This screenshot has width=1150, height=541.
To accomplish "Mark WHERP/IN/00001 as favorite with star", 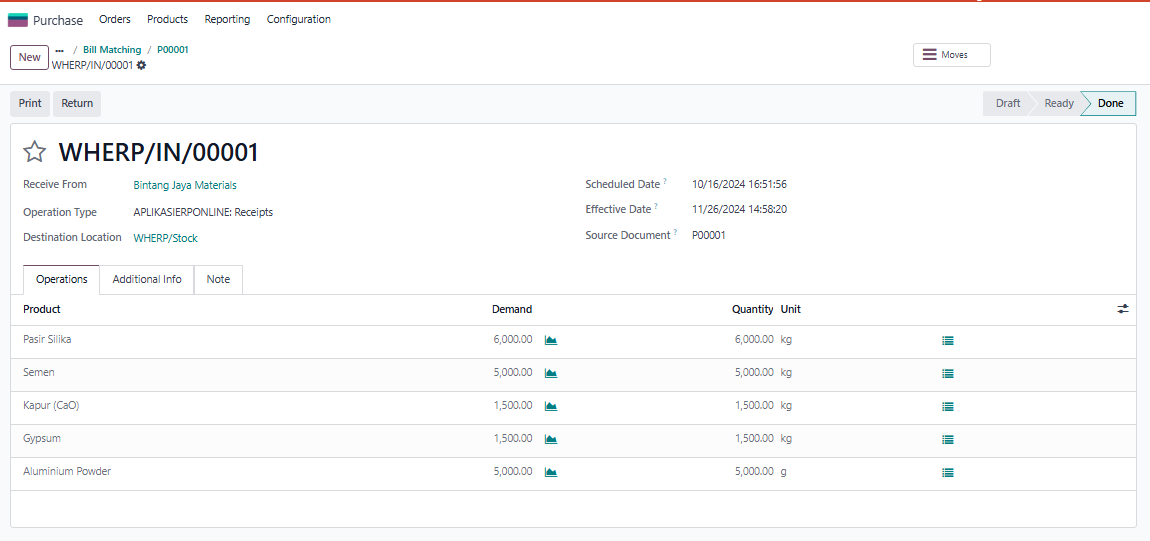I will 35,152.
